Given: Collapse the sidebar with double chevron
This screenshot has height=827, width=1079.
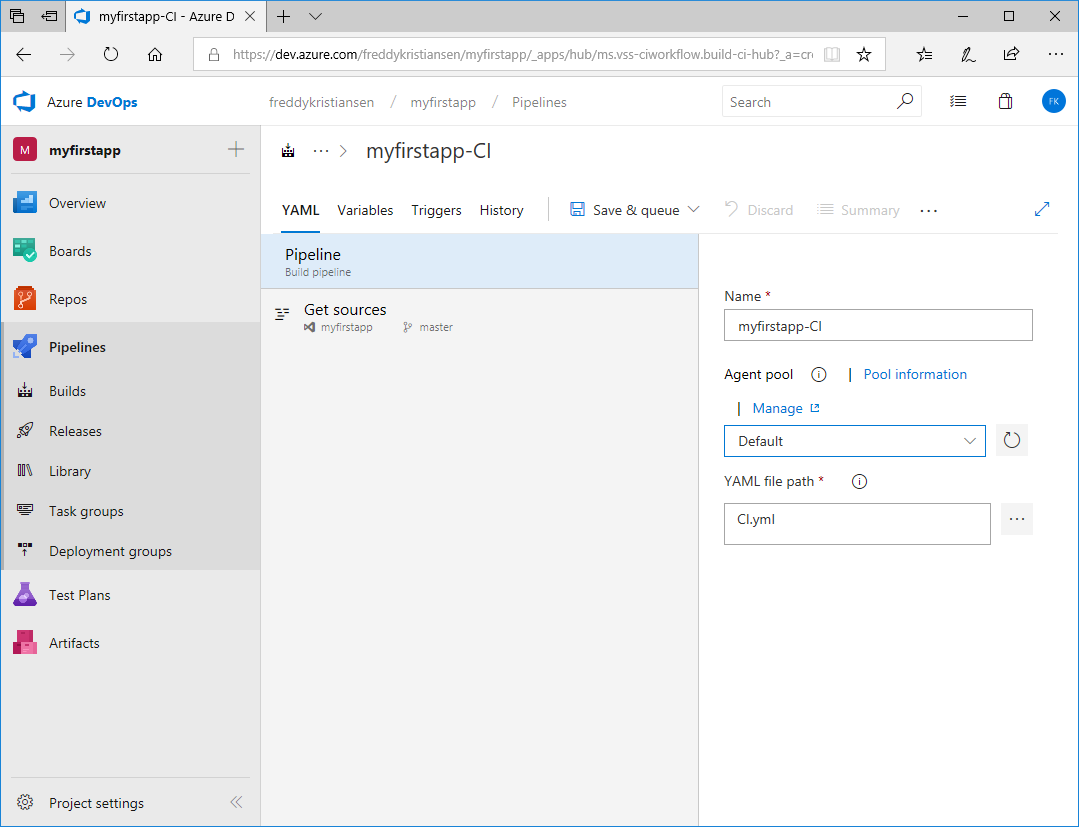Looking at the screenshot, I should (x=236, y=802).
